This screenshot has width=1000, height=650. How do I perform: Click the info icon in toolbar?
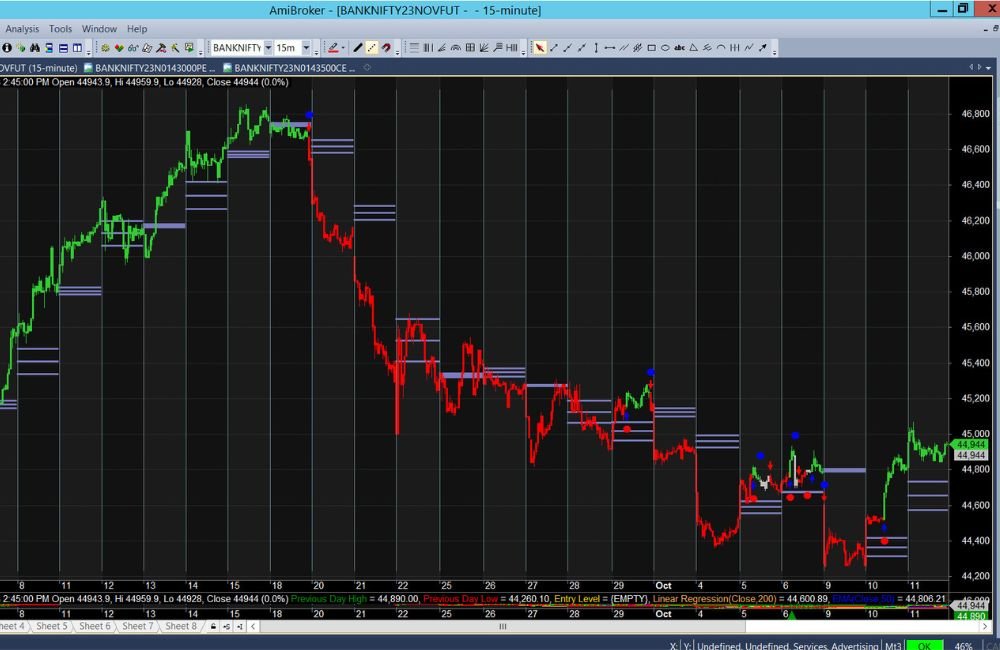point(7,48)
